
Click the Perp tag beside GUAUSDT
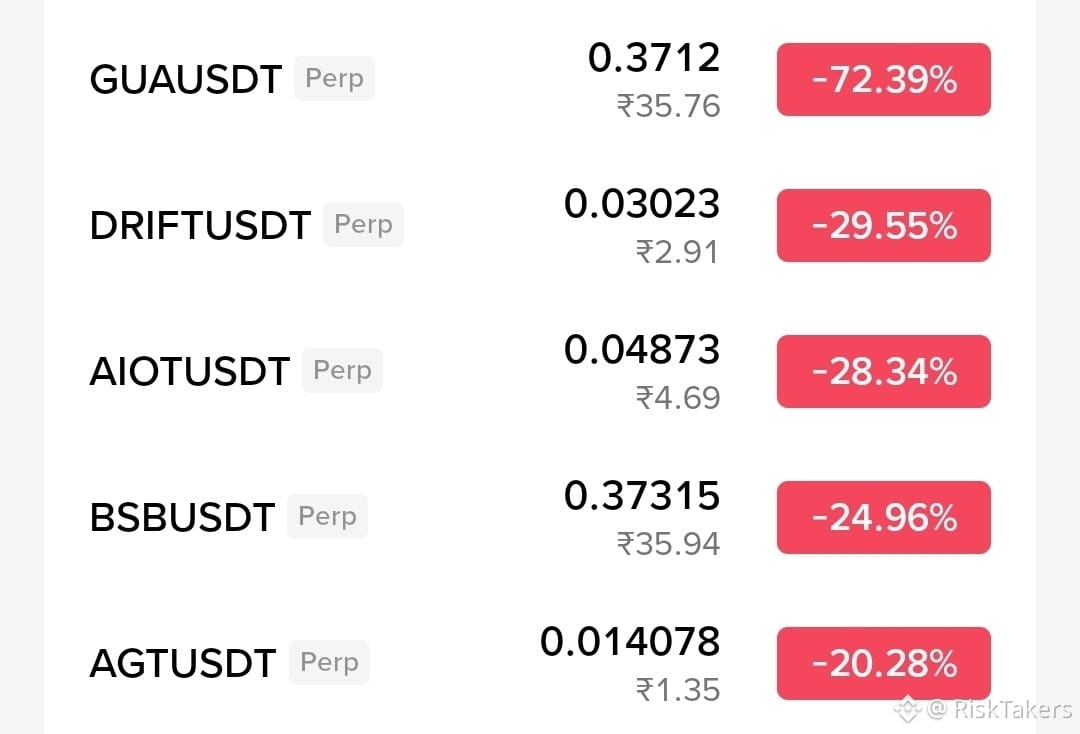(335, 78)
